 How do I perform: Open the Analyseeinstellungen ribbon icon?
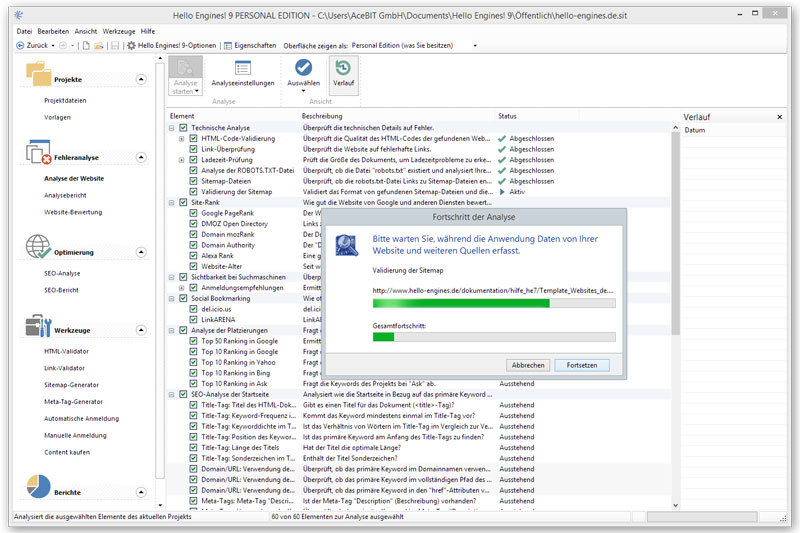243,68
